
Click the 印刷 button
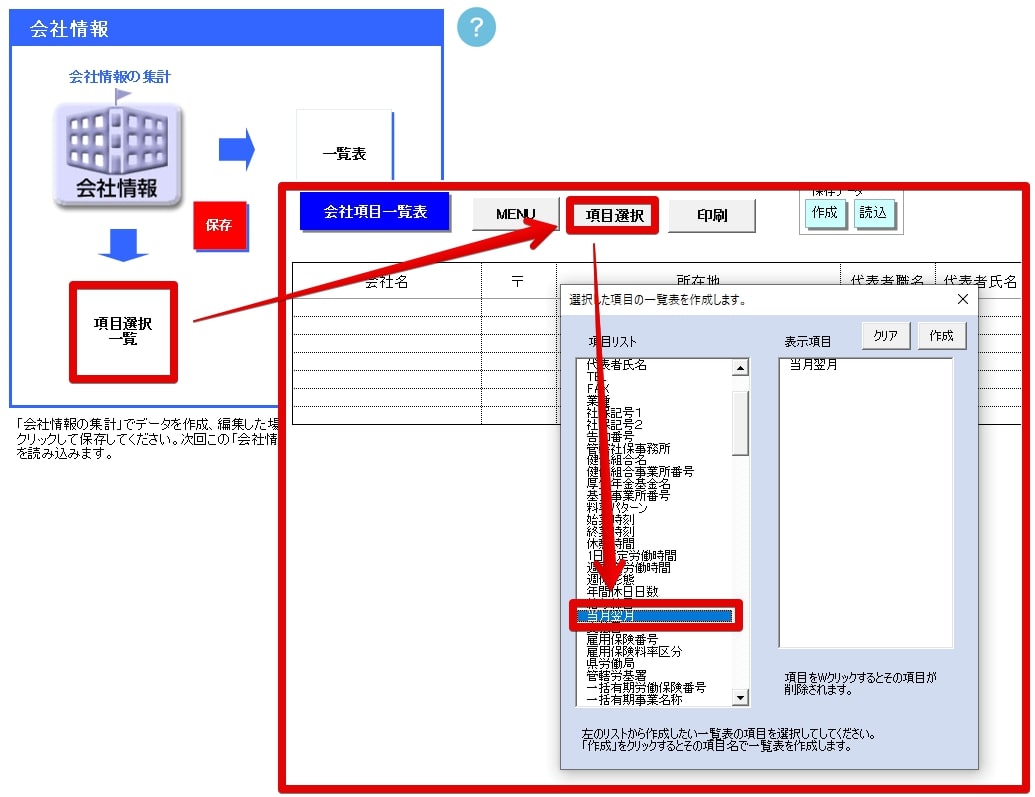coord(712,215)
